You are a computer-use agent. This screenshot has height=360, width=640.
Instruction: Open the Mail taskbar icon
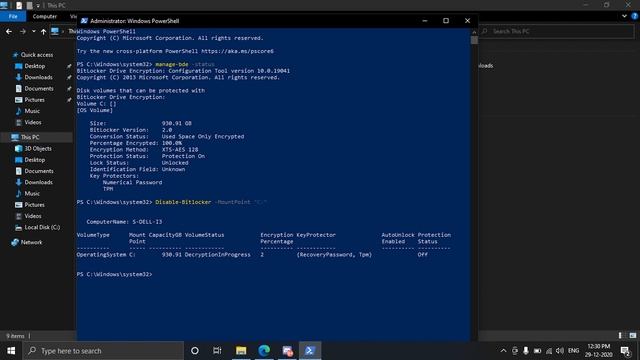287,351
